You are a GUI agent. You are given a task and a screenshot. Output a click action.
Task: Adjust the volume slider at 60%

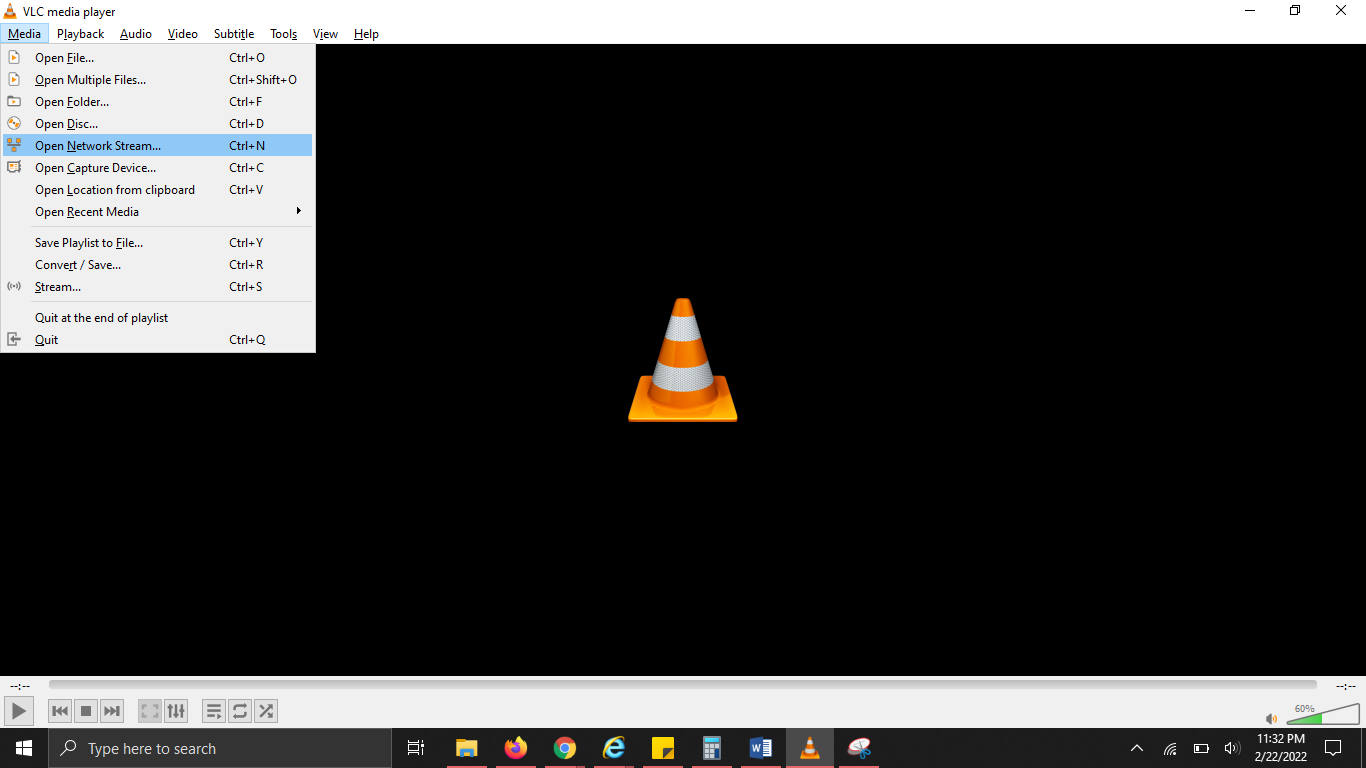tap(1323, 714)
